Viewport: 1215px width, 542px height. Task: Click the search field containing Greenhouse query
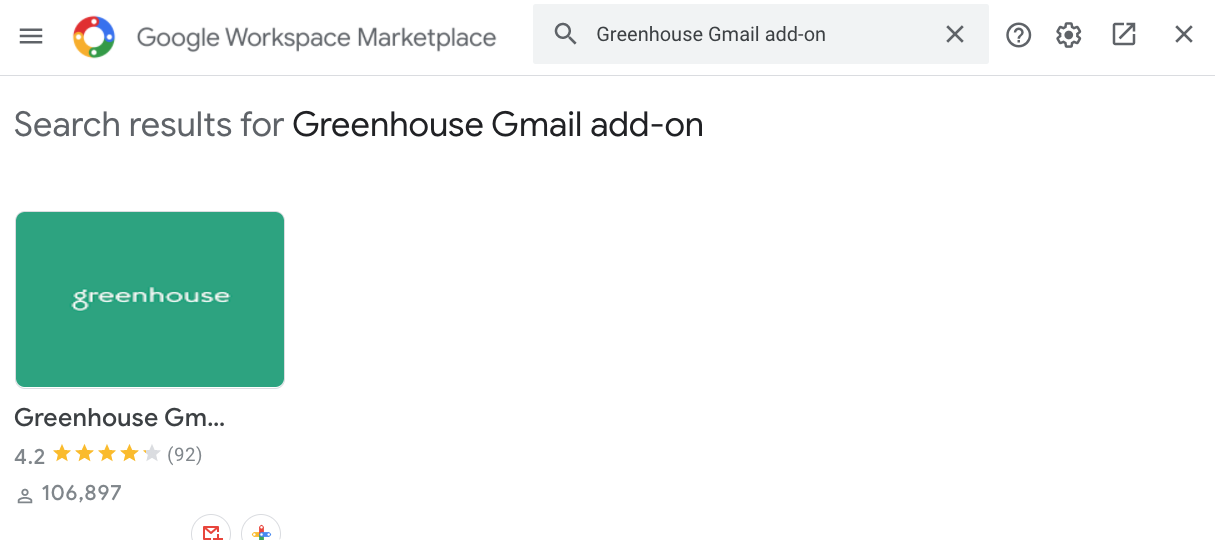[x=760, y=35]
